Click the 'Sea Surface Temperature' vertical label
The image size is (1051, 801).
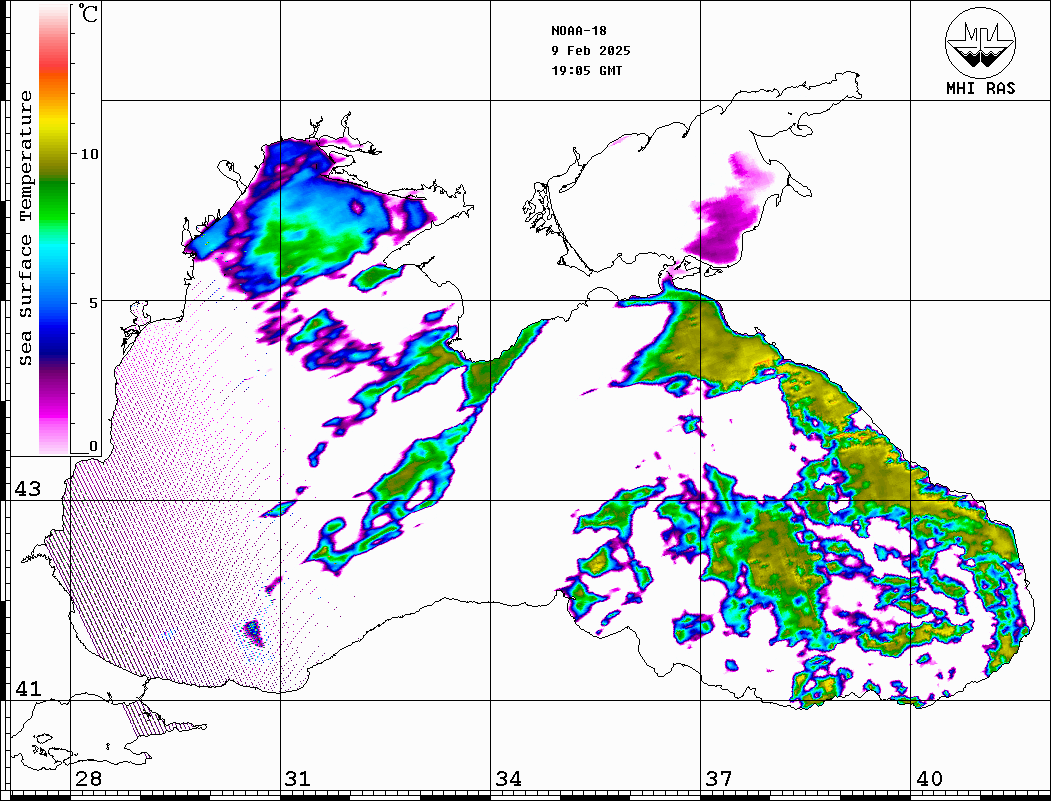pos(25,229)
